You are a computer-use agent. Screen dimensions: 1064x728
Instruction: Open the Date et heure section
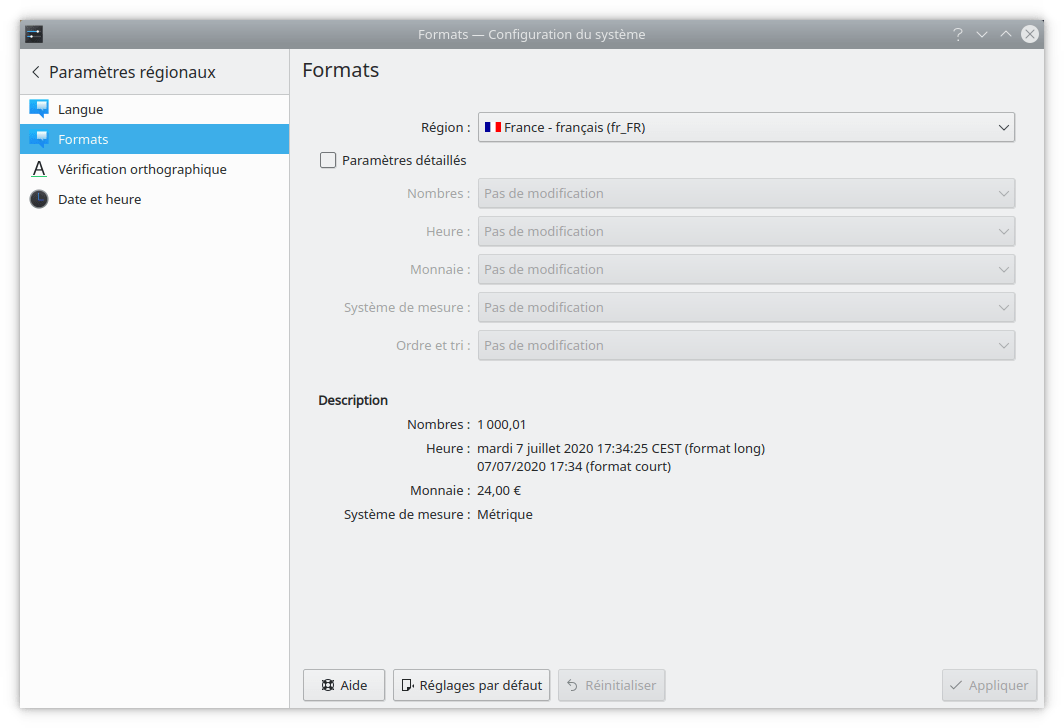click(99, 199)
